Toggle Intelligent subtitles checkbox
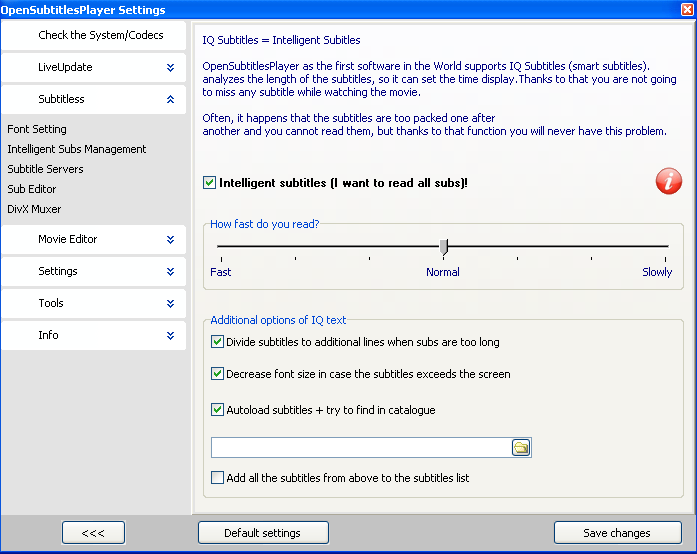This screenshot has width=697, height=554. coord(209,183)
